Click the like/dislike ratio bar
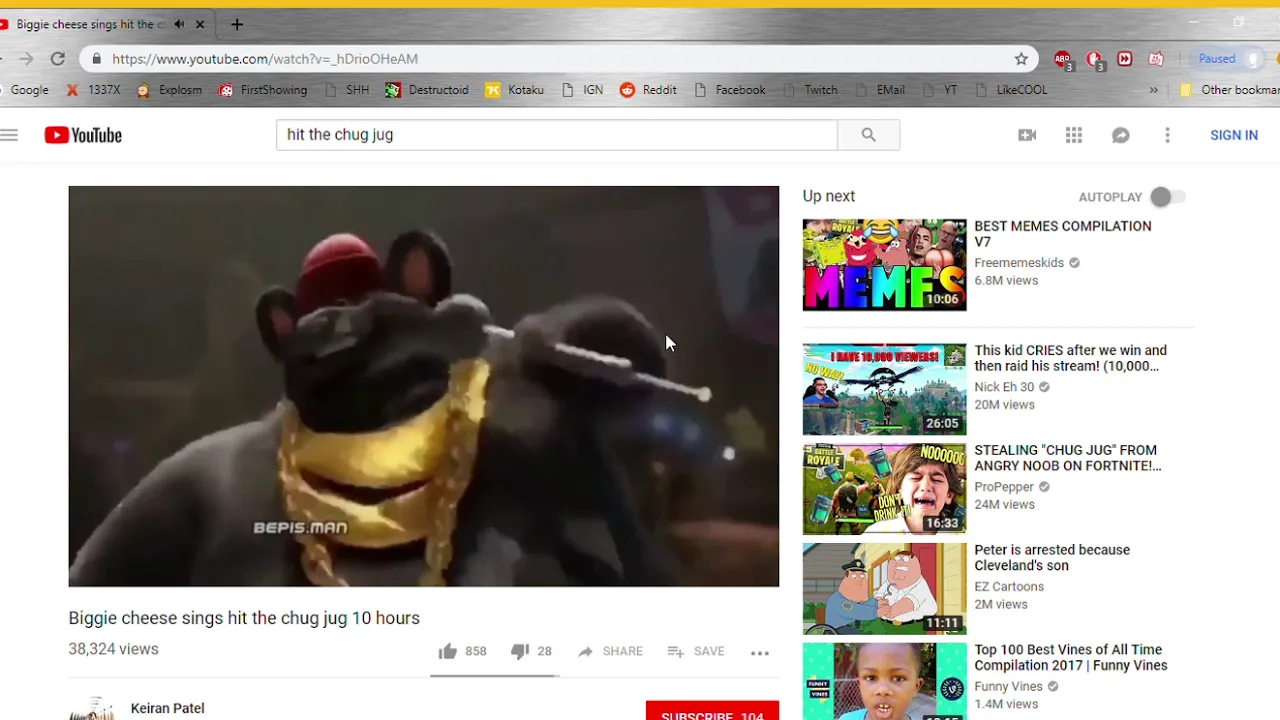 coord(494,676)
